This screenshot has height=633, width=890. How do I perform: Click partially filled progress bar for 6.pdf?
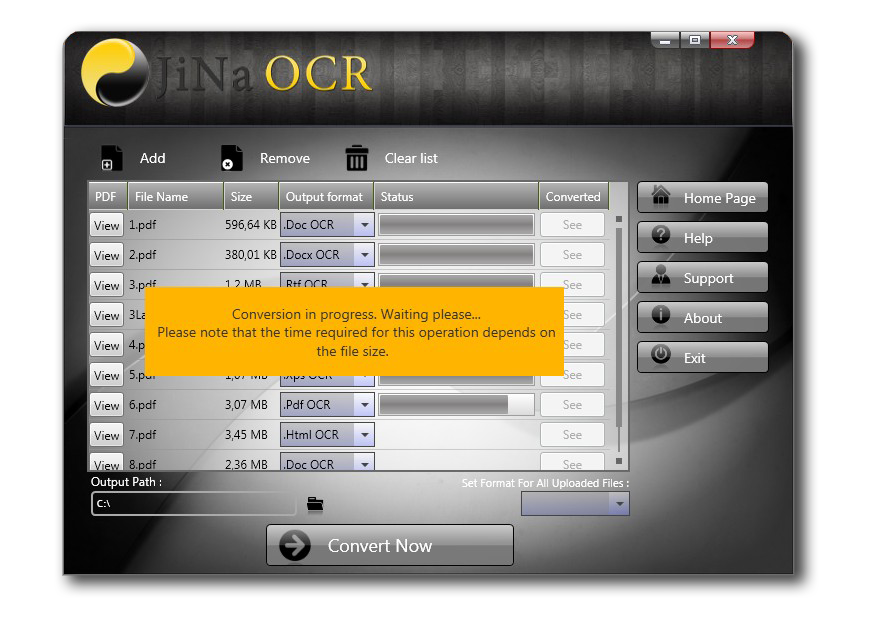tap(456, 405)
